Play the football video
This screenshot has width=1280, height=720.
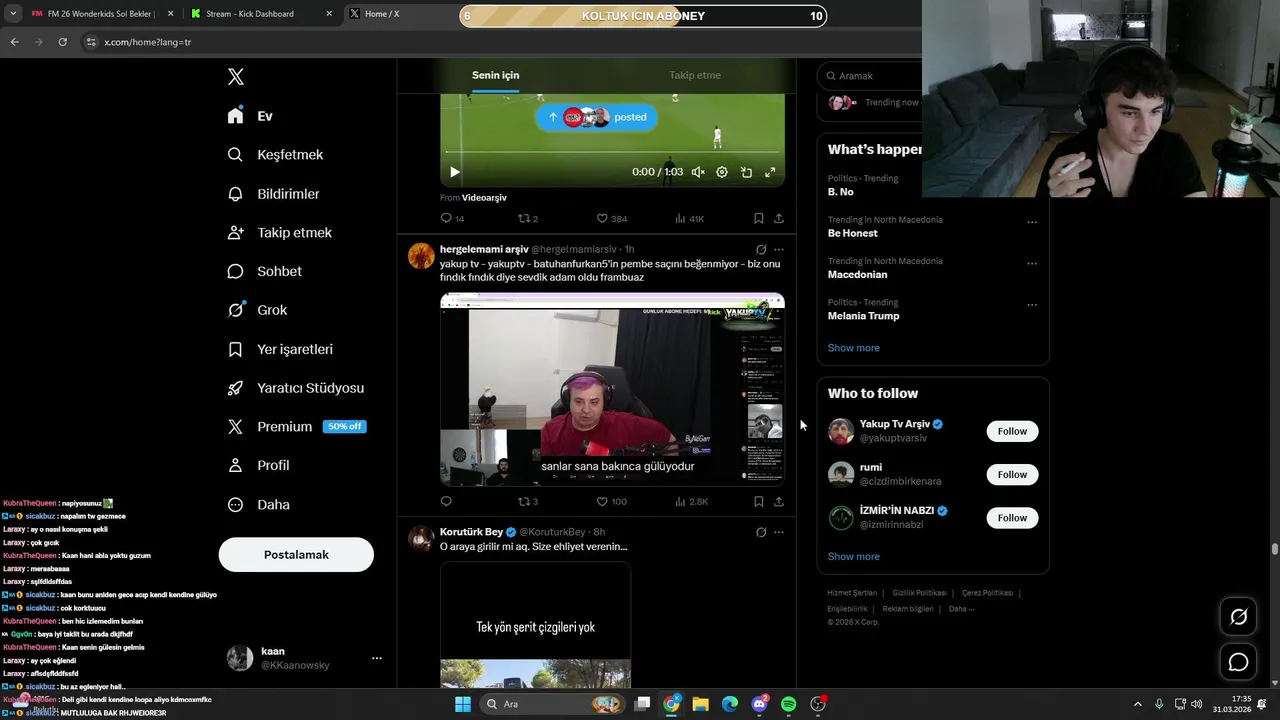(x=454, y=172)
